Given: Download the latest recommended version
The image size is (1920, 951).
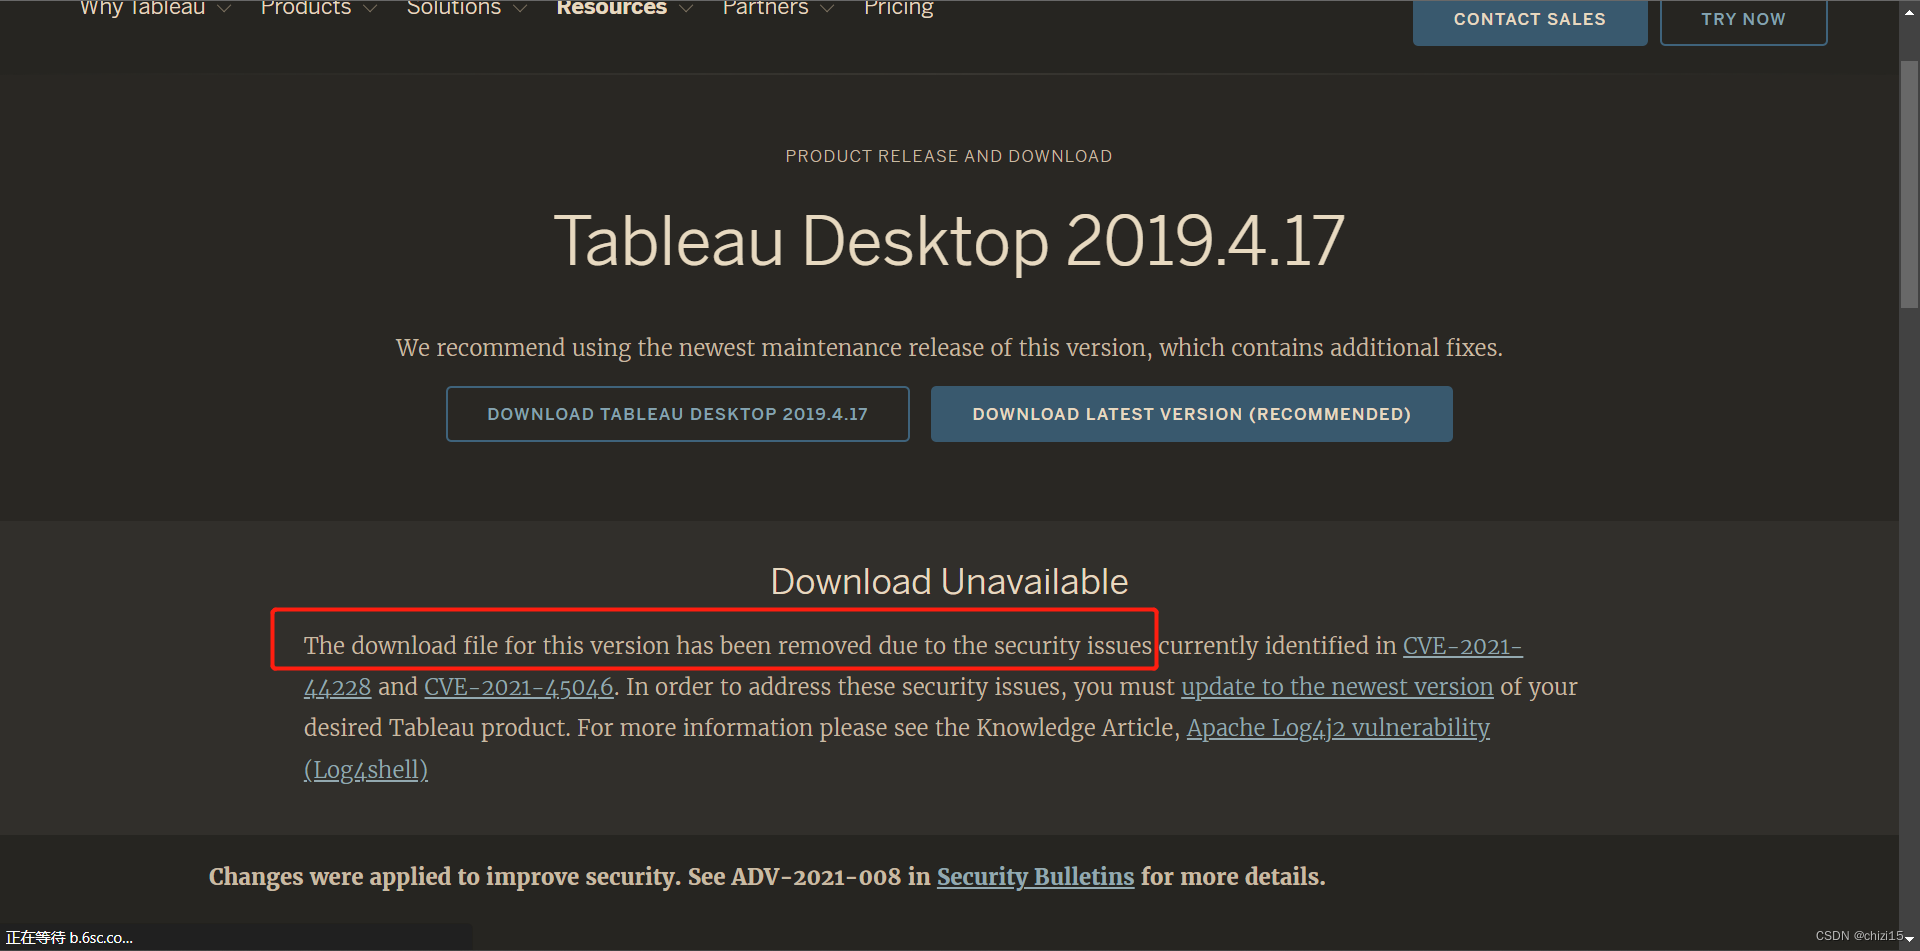Looking at the screenshot, I should coord(1192,414).
